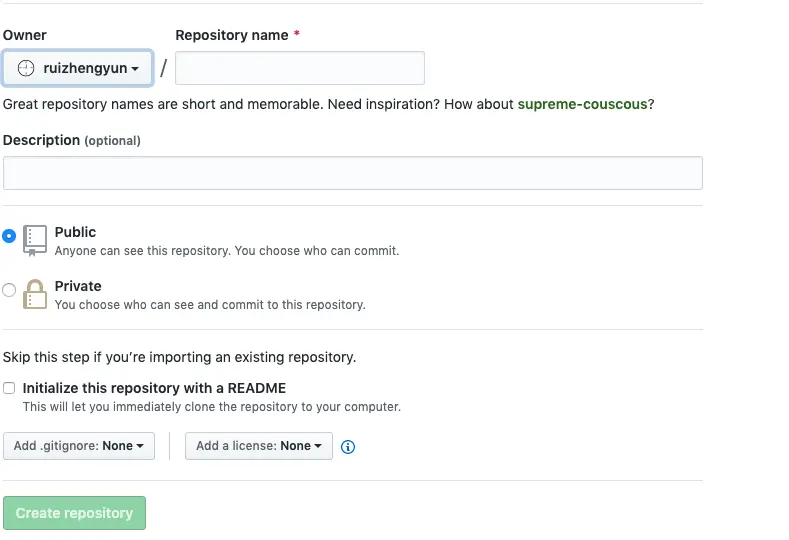
Task: Click the 'Repository name' field label
Action: click(x=232, y=35)
